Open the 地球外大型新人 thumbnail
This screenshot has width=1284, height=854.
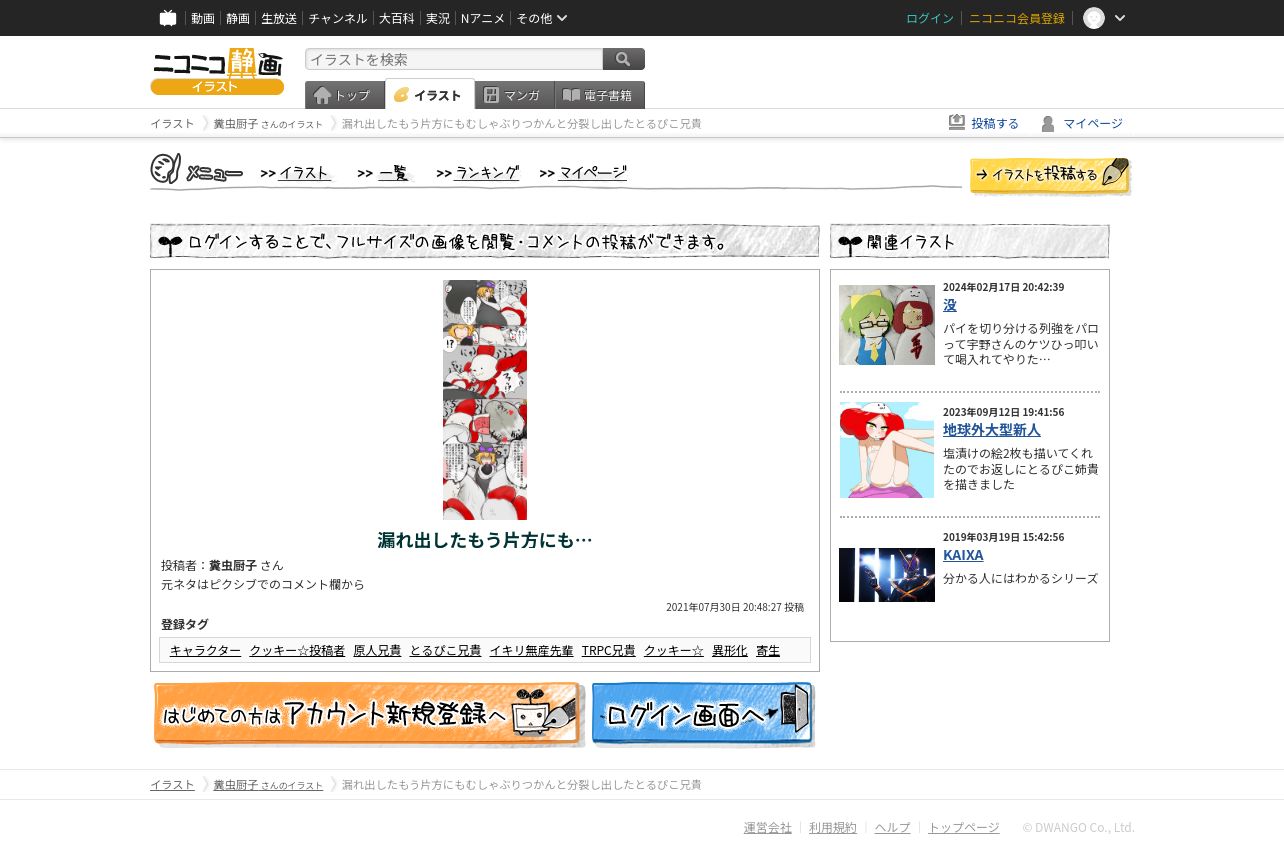coord(887,450)
